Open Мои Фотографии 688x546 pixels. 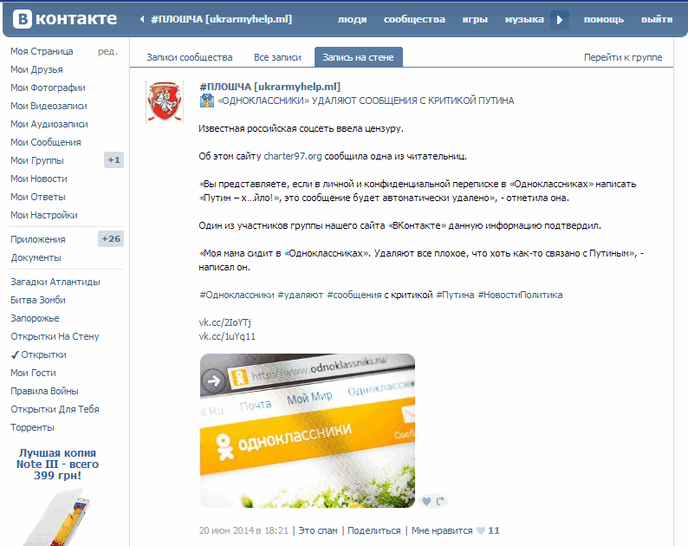48,88
